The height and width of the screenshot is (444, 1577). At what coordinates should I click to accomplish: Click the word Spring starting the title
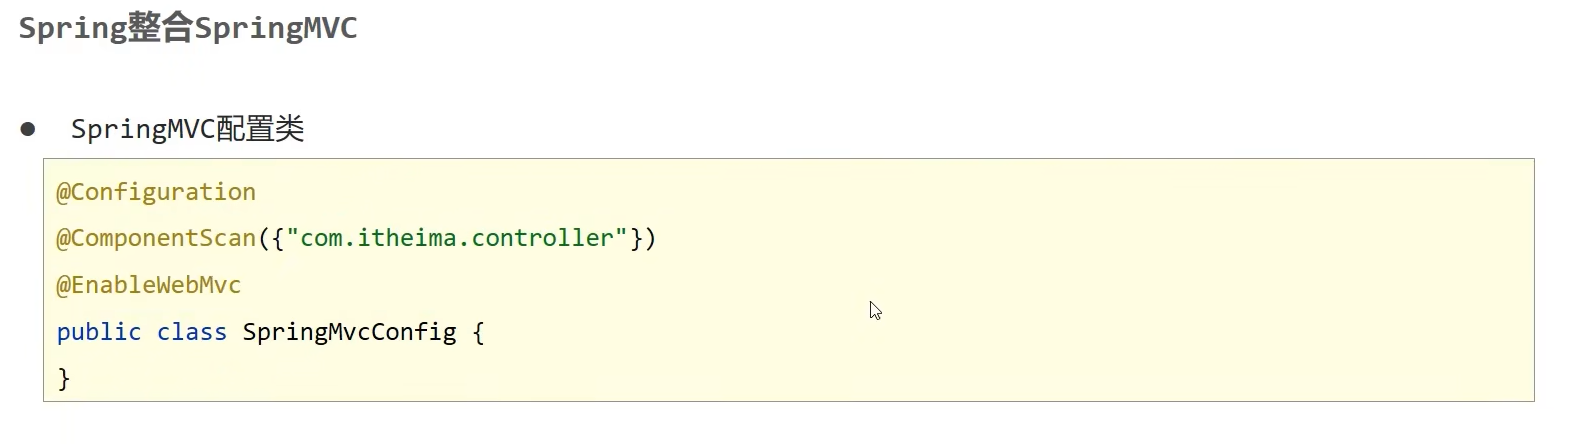72,28
